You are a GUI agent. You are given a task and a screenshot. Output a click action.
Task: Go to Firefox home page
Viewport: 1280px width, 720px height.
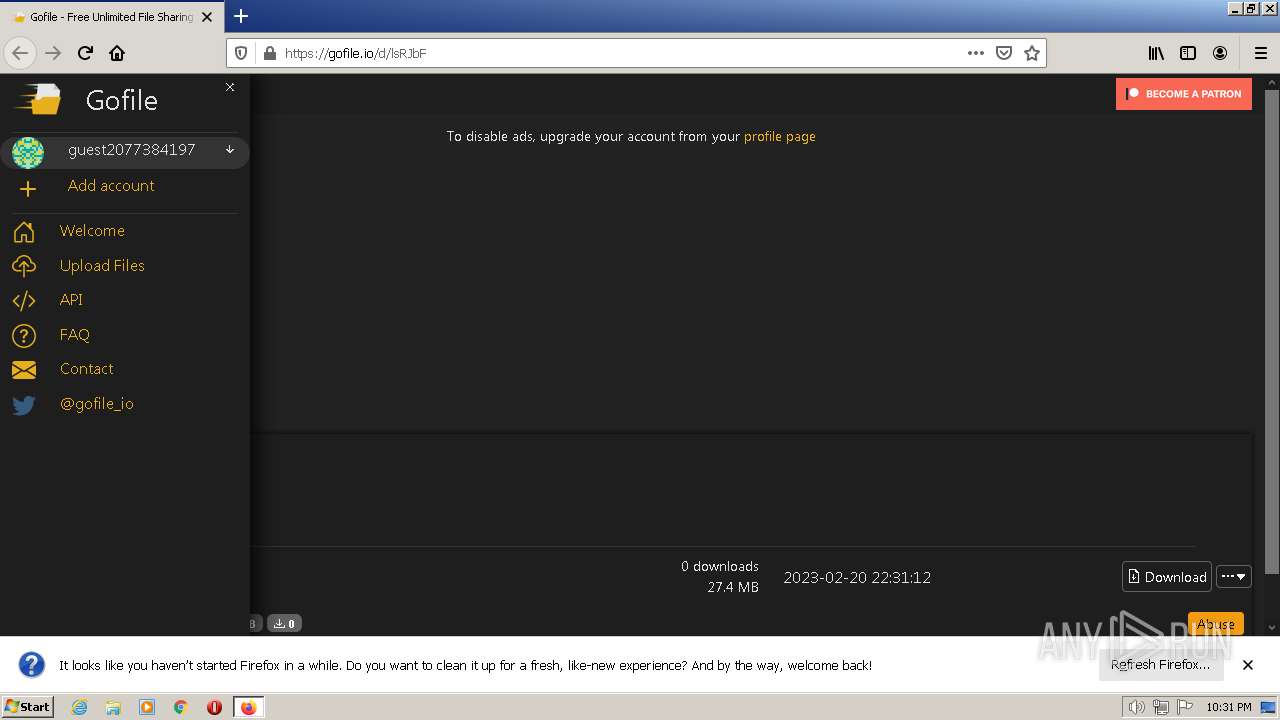coord(117,53)
